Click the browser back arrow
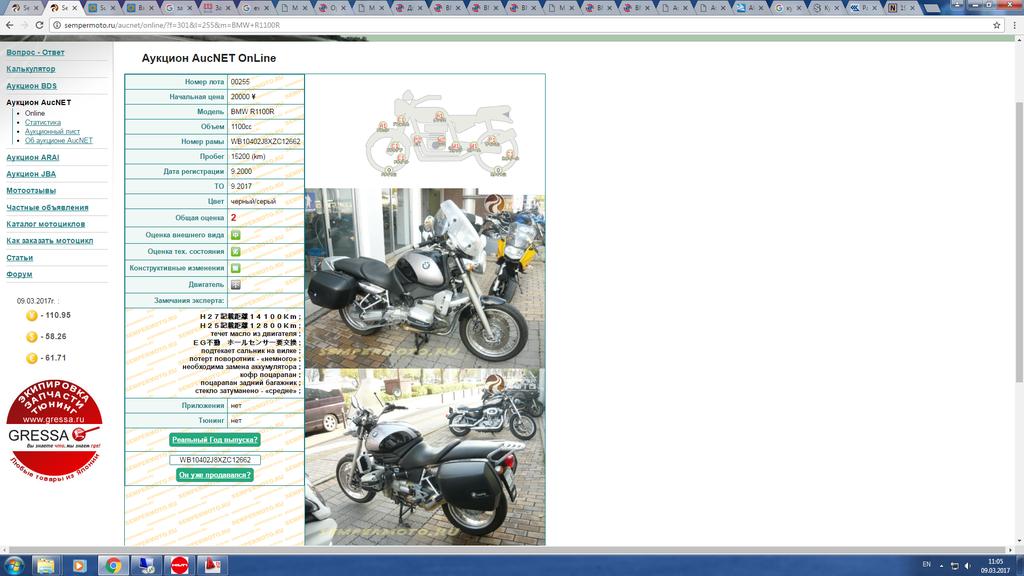 [11, 25]
